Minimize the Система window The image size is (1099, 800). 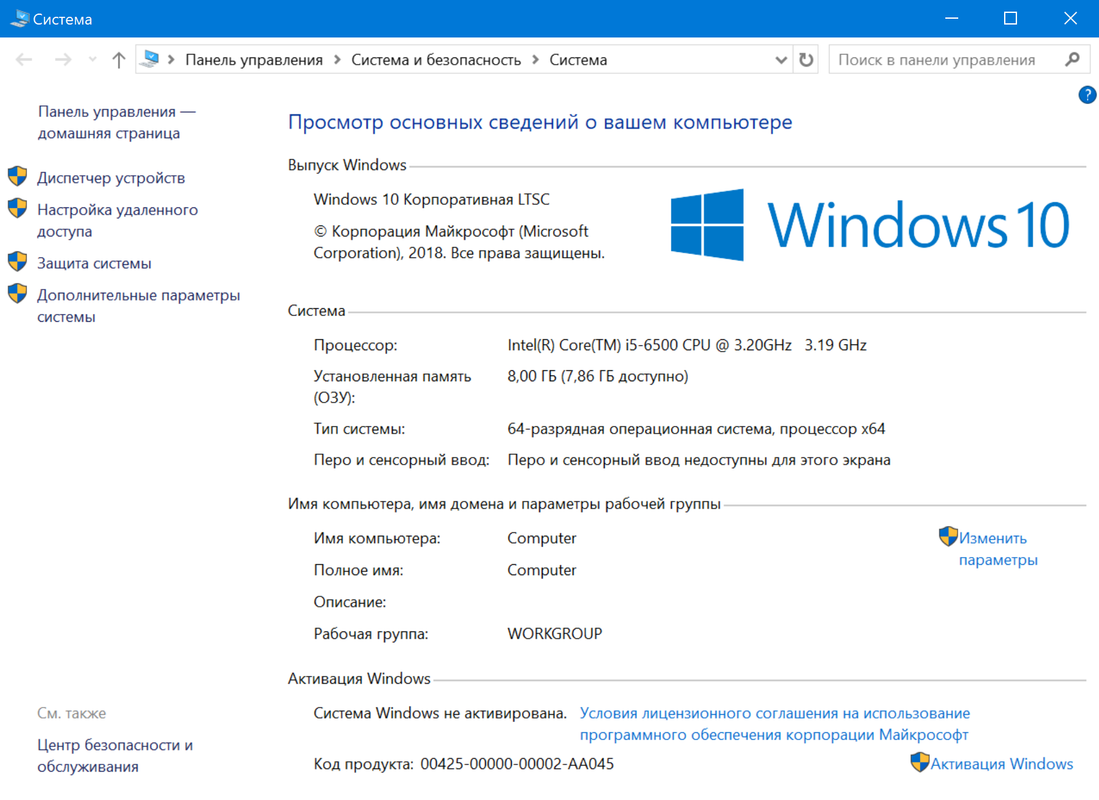951,18
